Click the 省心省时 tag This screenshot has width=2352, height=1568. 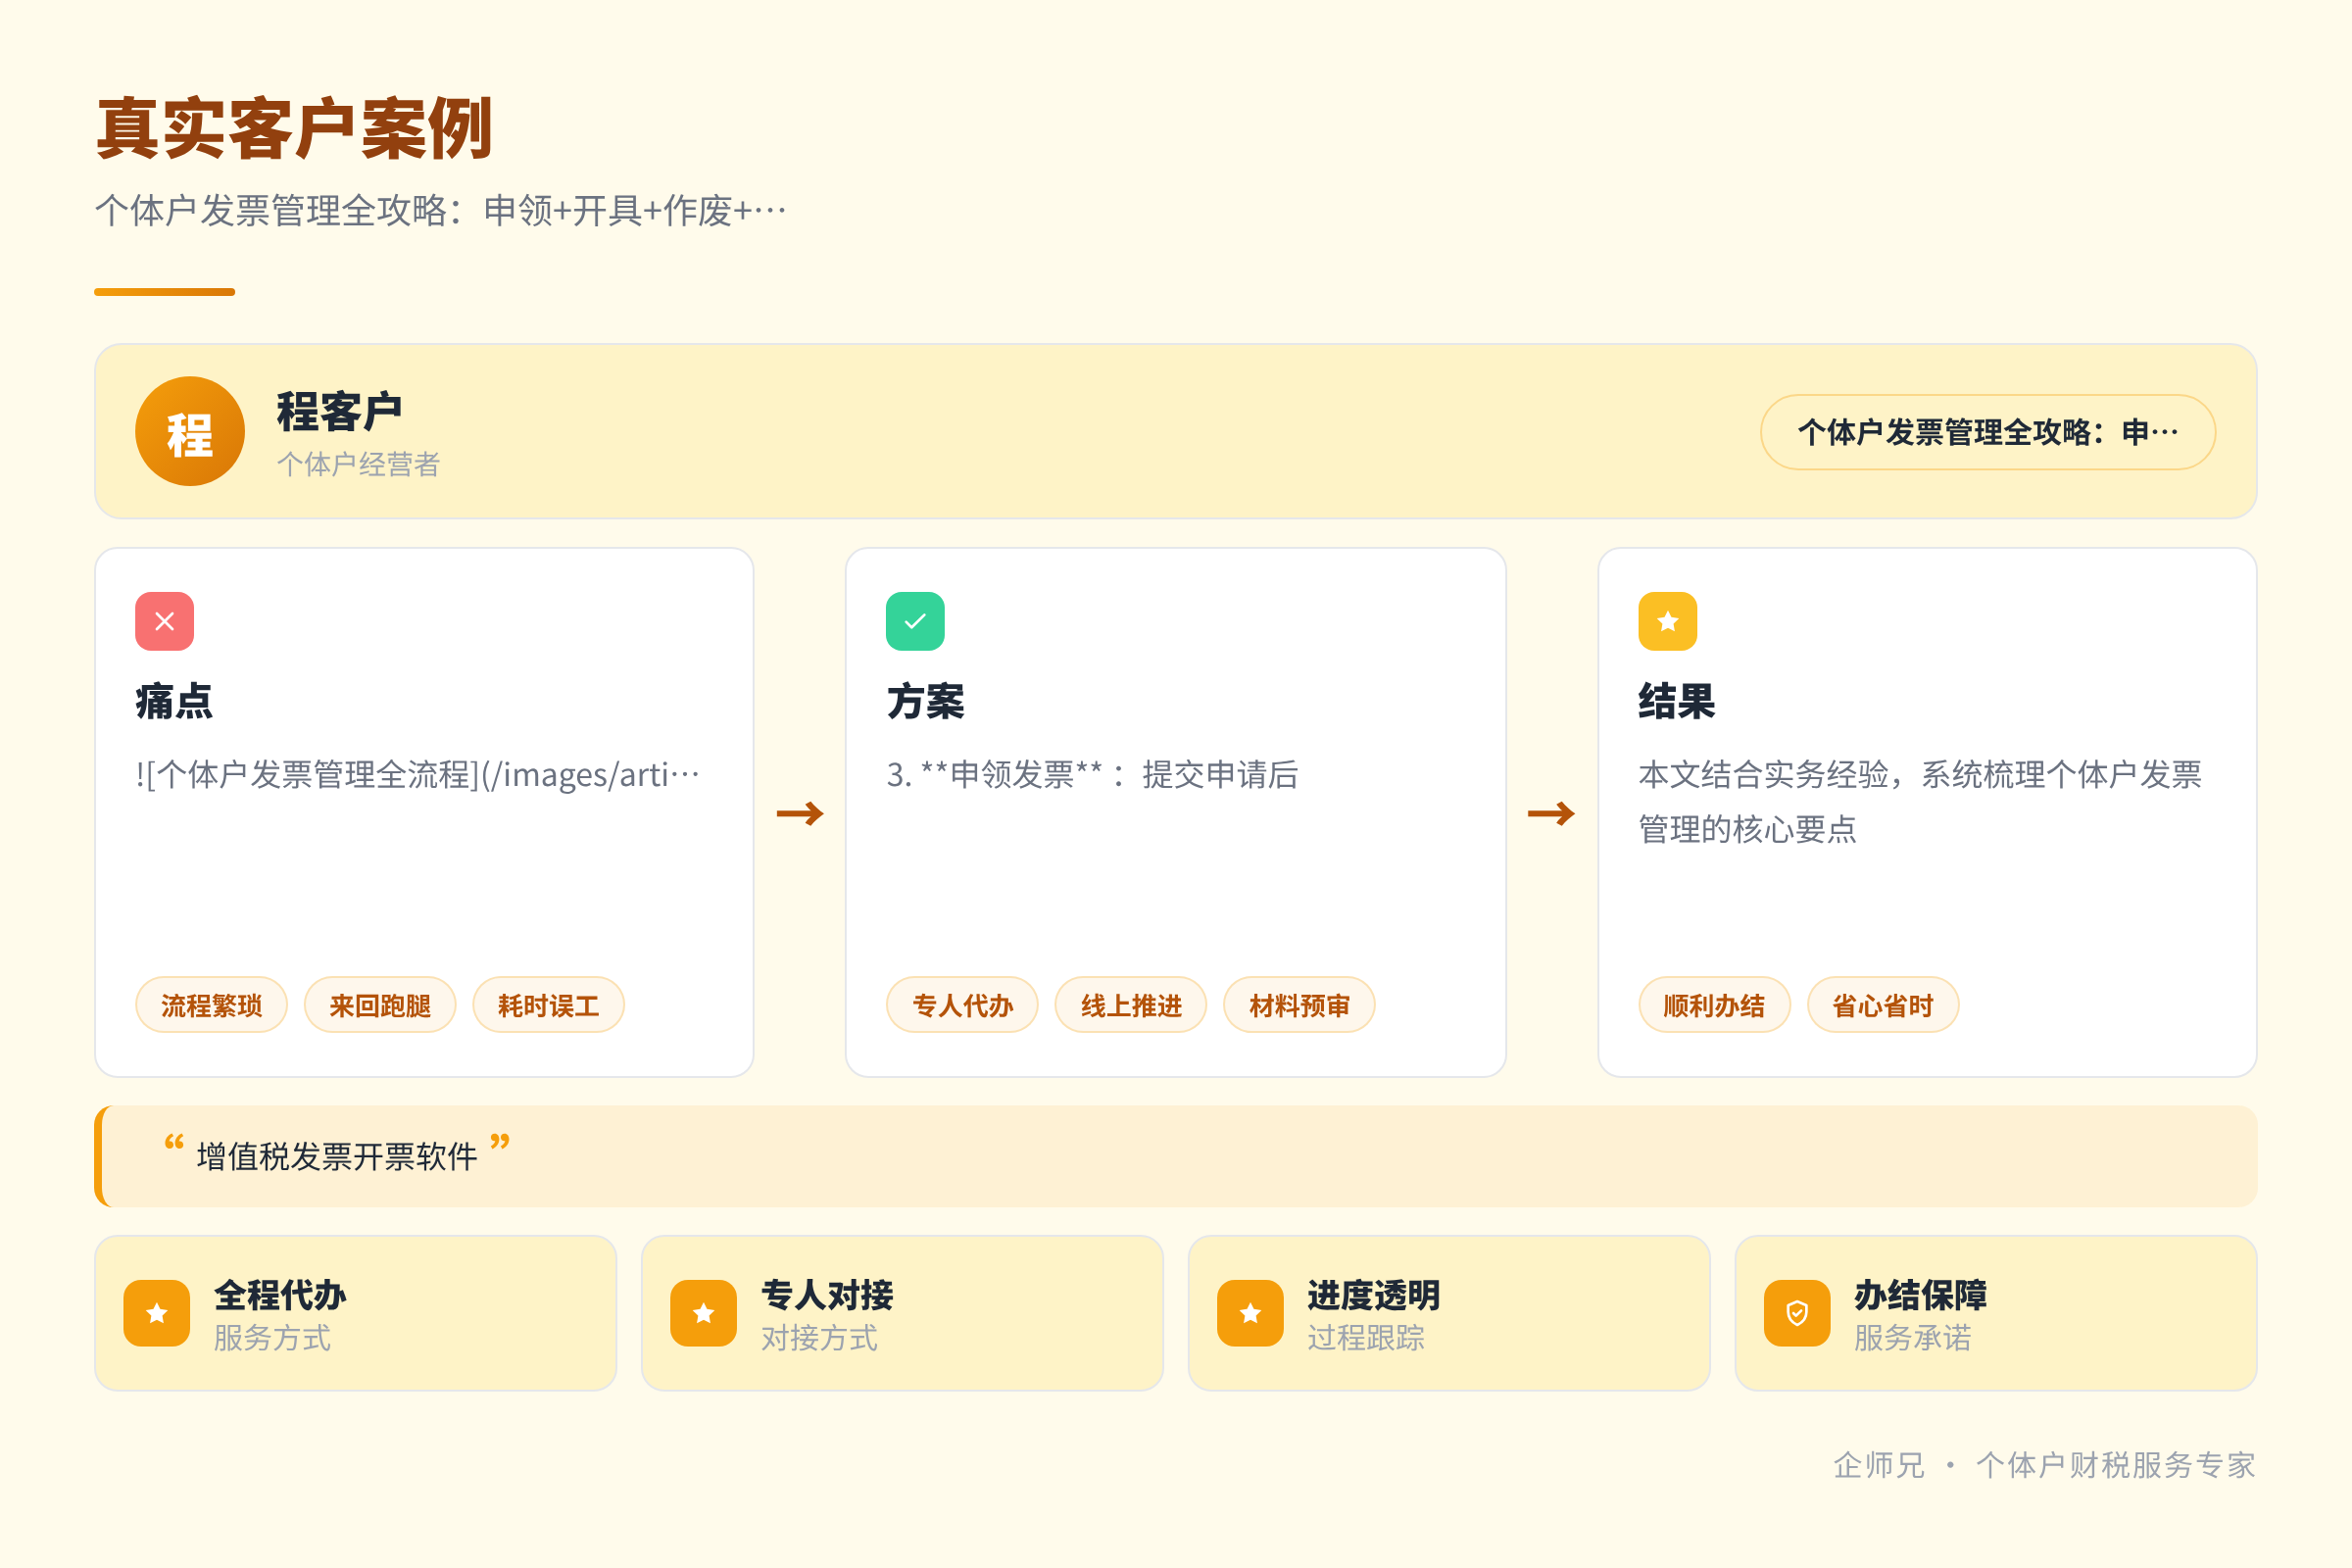pyautogui.click(x=1883, y=1004)
